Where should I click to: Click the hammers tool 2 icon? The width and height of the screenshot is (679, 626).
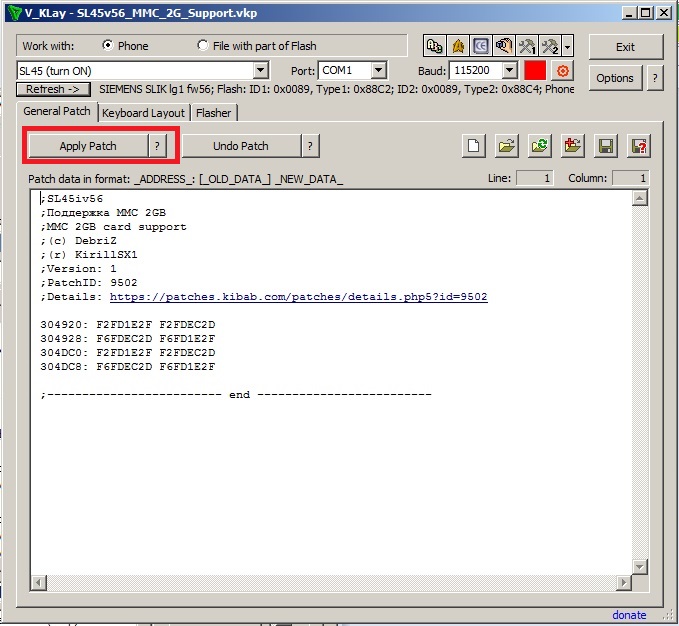549,46
